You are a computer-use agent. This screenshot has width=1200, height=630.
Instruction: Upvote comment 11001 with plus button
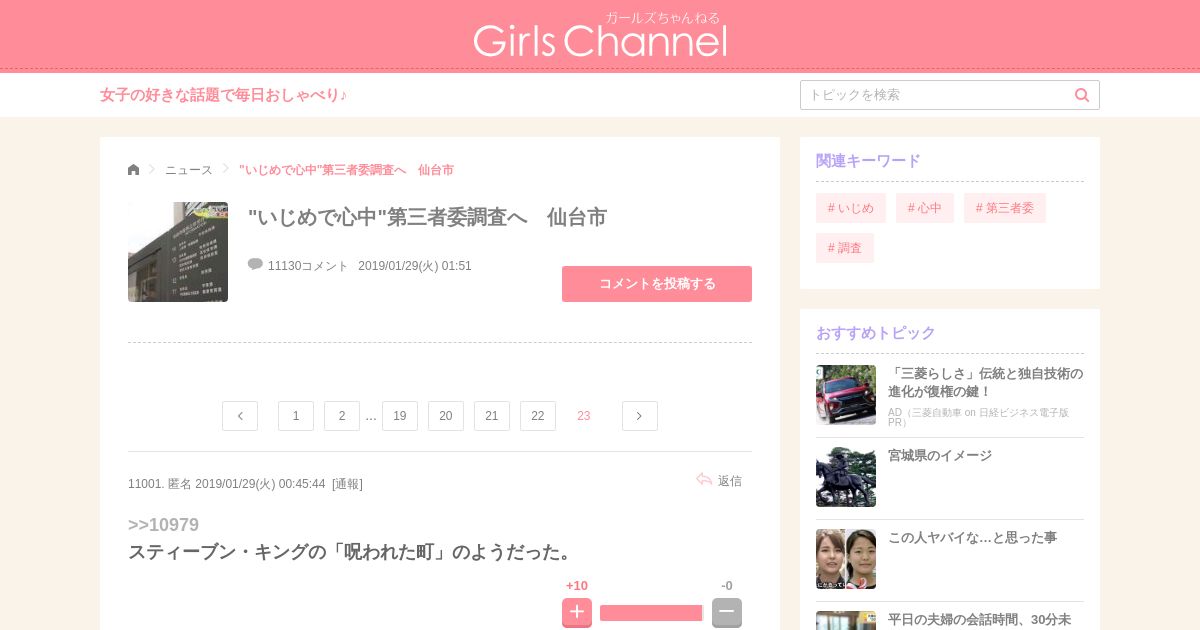pyautogui.click(x=577, y=612)
